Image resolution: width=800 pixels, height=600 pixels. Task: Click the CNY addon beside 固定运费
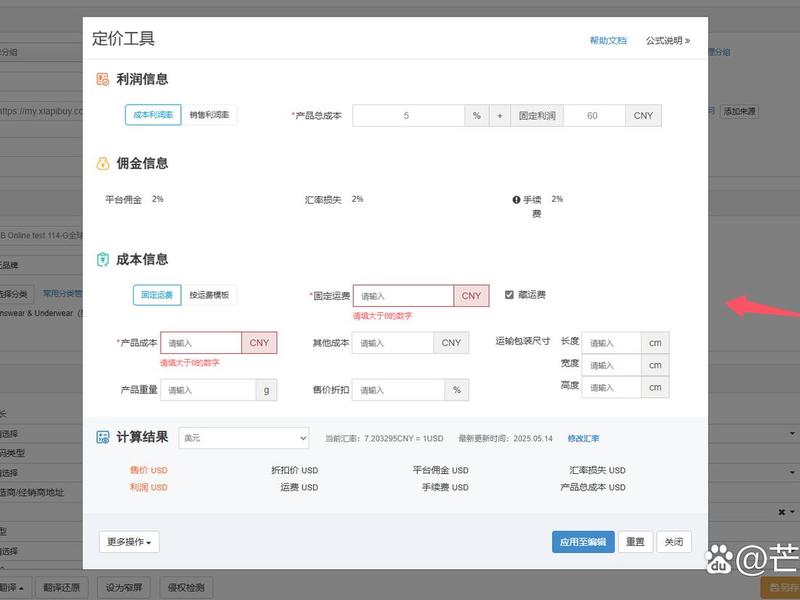pyautogui.click(x=471, y=296)
